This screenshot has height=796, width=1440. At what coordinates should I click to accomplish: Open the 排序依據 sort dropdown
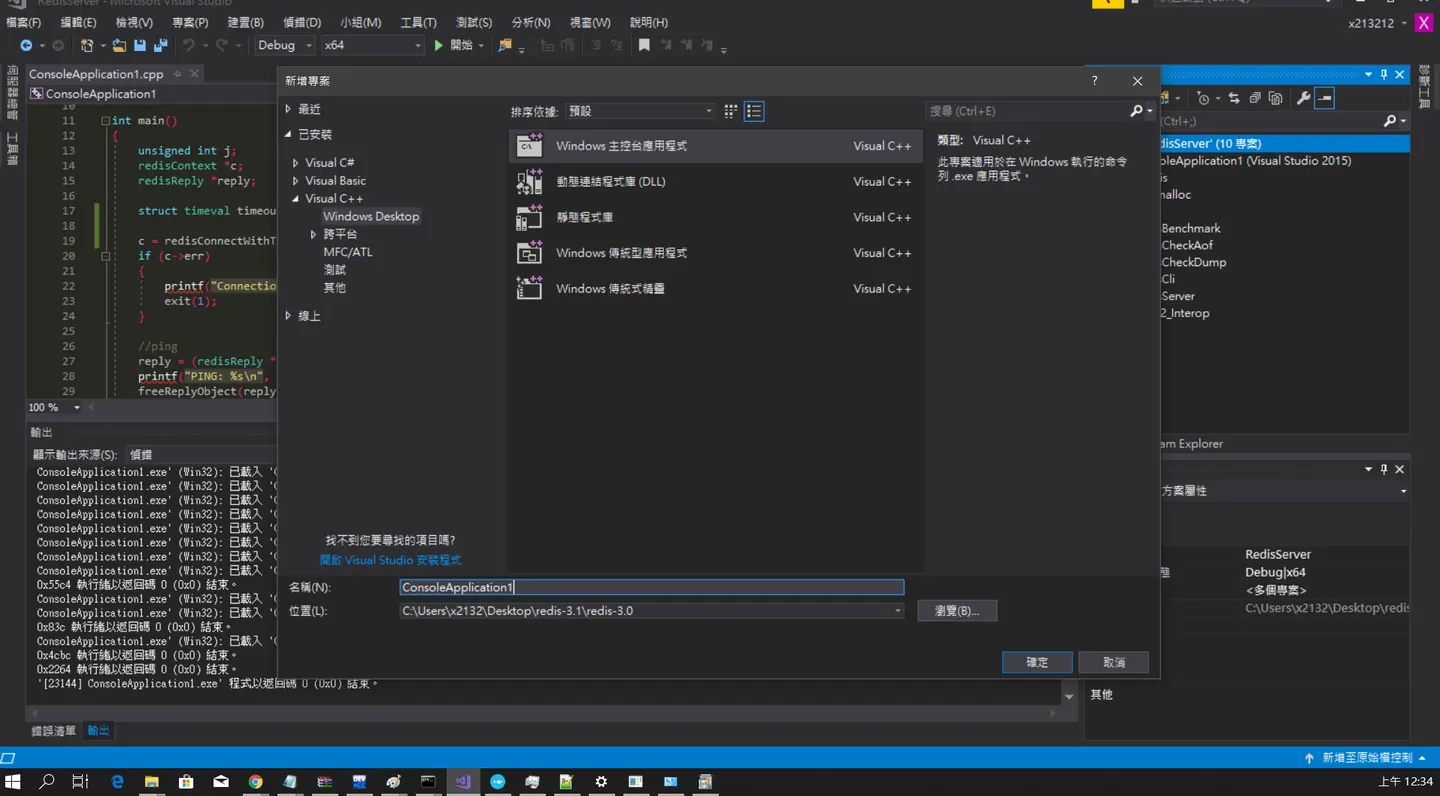click(x=641, y=111)
